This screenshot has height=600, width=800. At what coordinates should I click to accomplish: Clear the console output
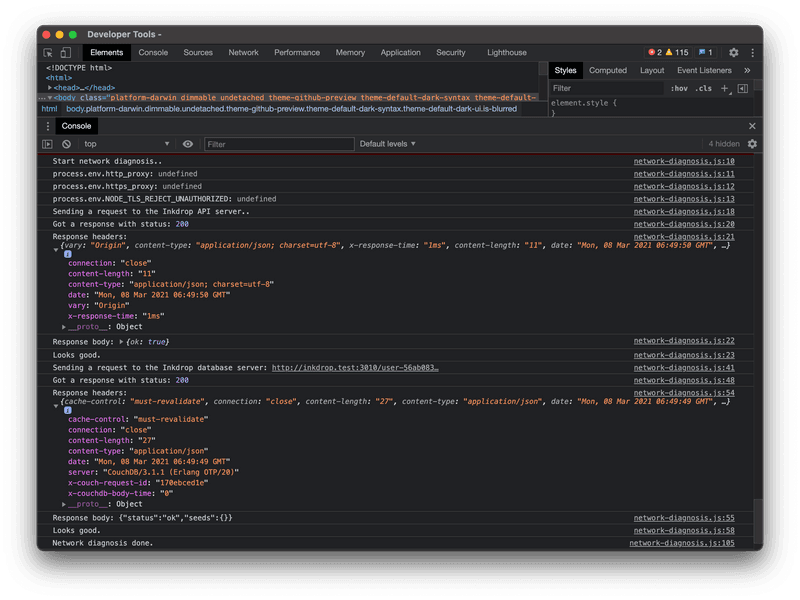(x=66, y=144)
